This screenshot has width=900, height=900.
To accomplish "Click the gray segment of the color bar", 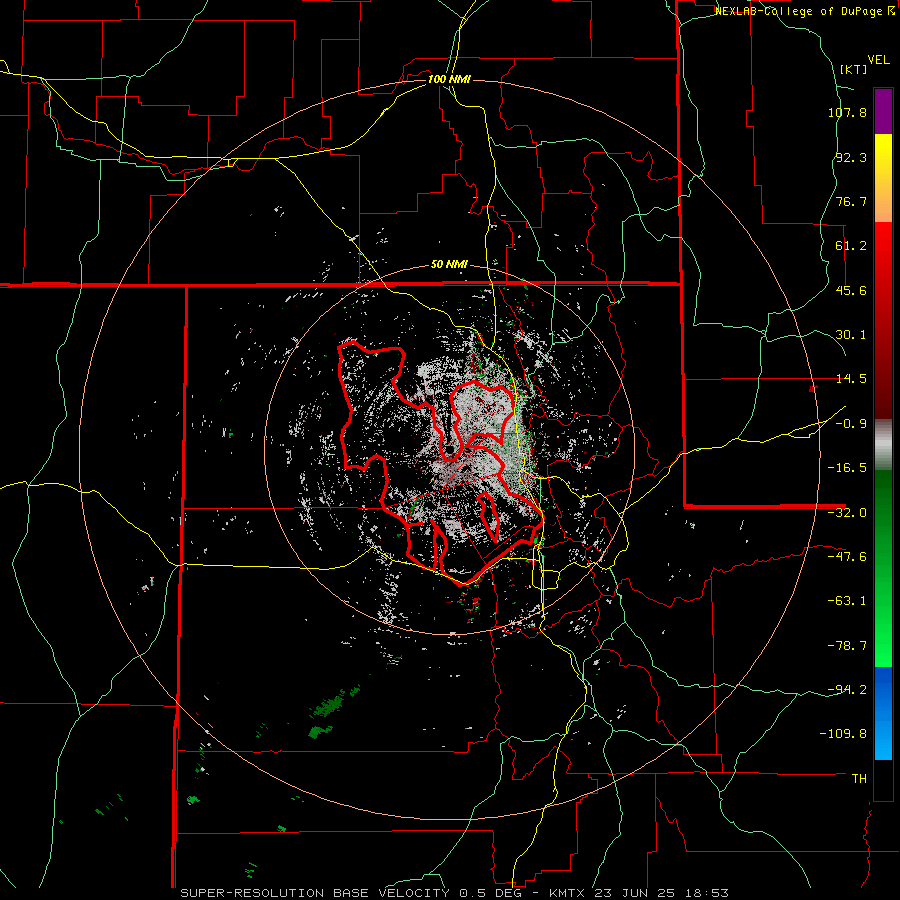I will 883,445.
